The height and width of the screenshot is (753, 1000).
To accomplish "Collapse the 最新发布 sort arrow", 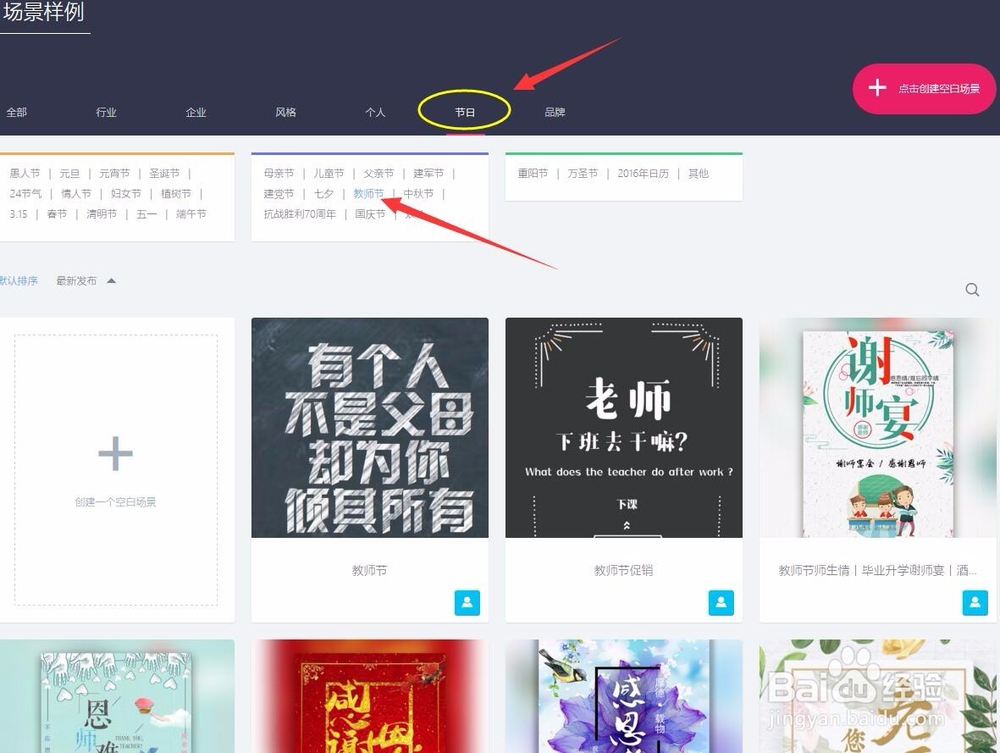I will (x=110, y=281).
